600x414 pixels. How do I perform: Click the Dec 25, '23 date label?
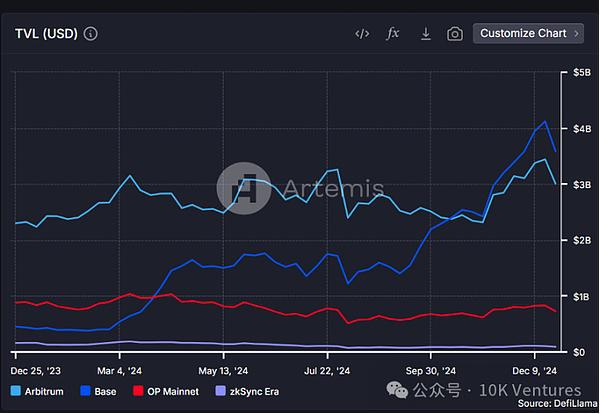[36, 371]
